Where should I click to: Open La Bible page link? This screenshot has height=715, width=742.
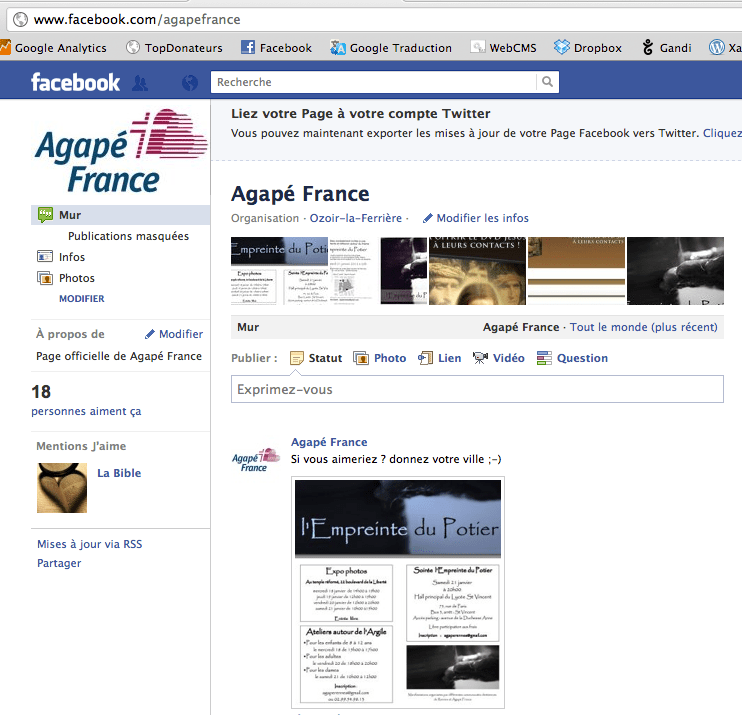[119, 473]
